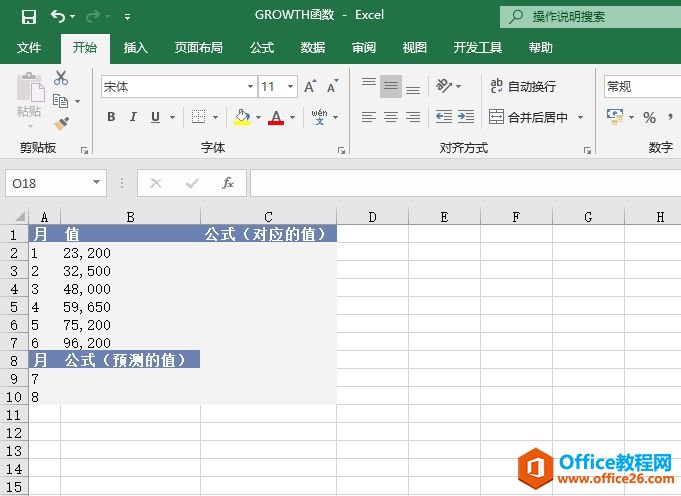Image resolution: width=681 pixels, height=496 pixels.
Task: Apply percent style format
Action: (649, 118)
